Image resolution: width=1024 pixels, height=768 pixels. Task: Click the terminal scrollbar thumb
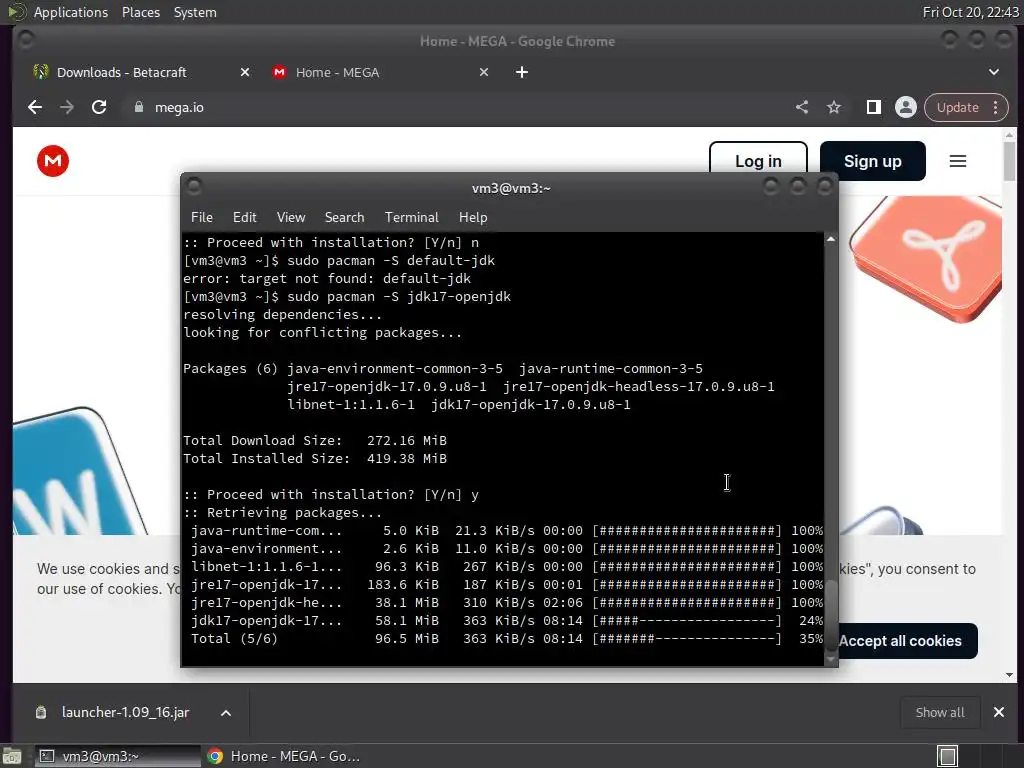[831, 614]
